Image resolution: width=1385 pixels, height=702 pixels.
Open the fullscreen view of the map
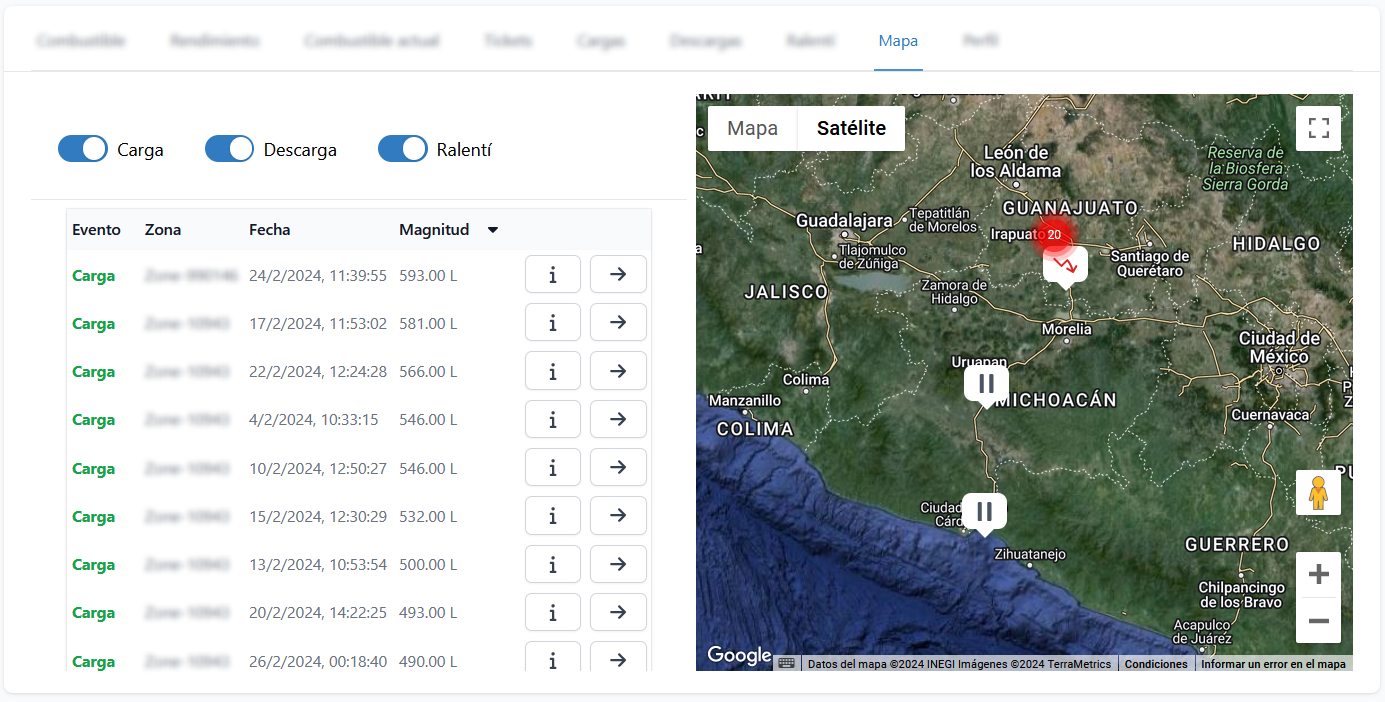tap(1318, 128)
